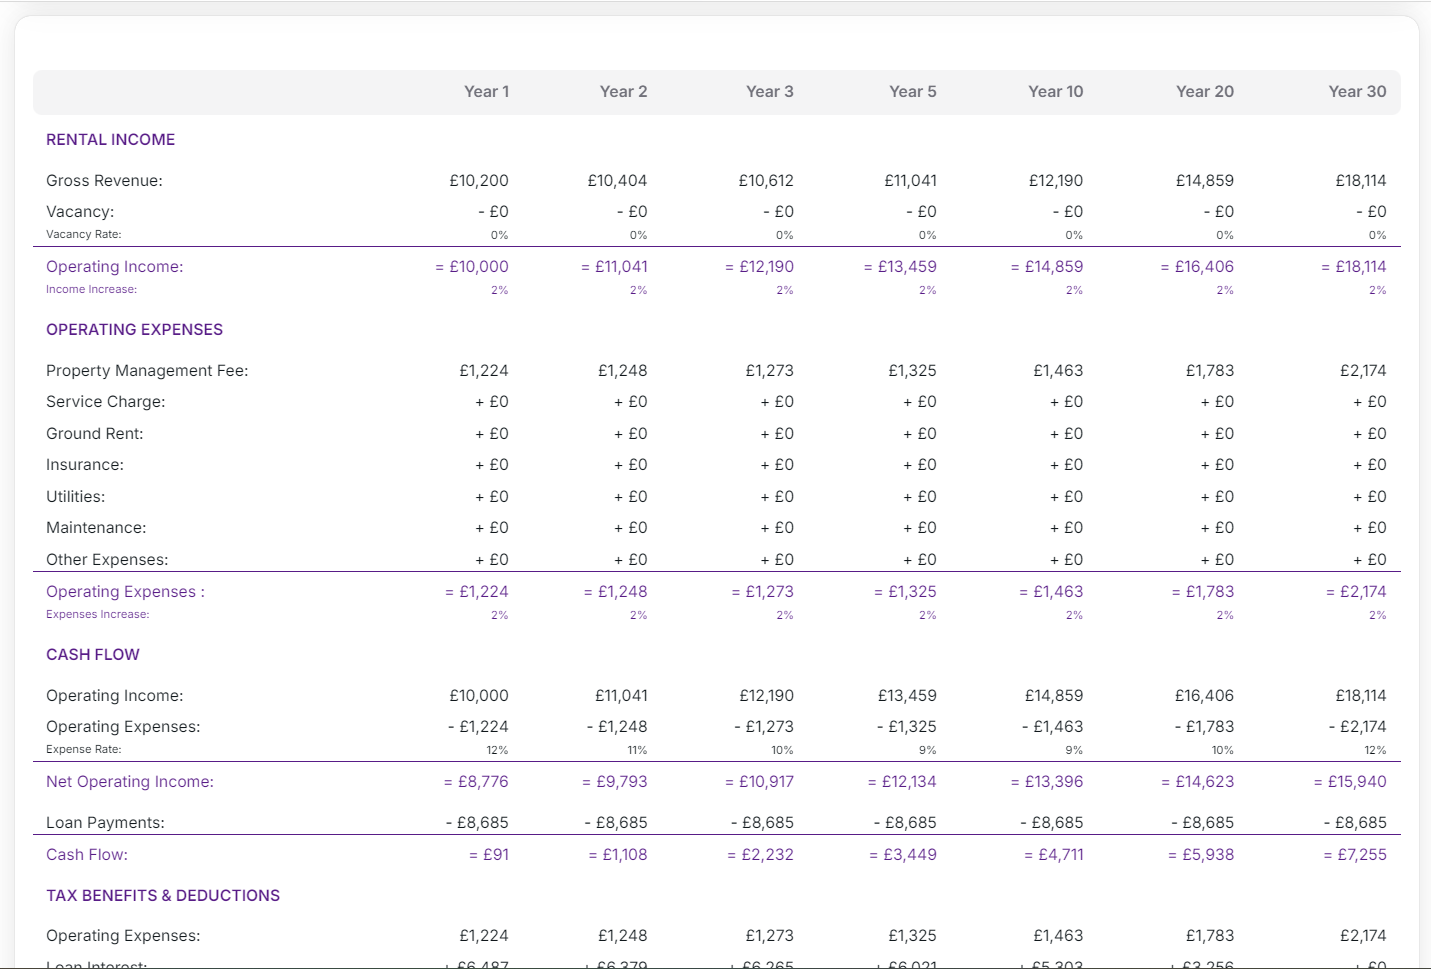
Task: Select Property Management Fee £1,463 for Year 10
Action: pyautogui.click(x=1058, y=371)
